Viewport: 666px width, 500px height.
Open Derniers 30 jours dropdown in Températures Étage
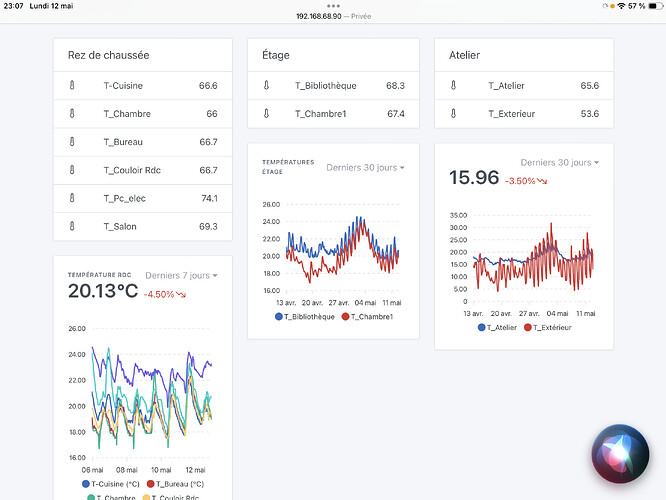(365, 167)
